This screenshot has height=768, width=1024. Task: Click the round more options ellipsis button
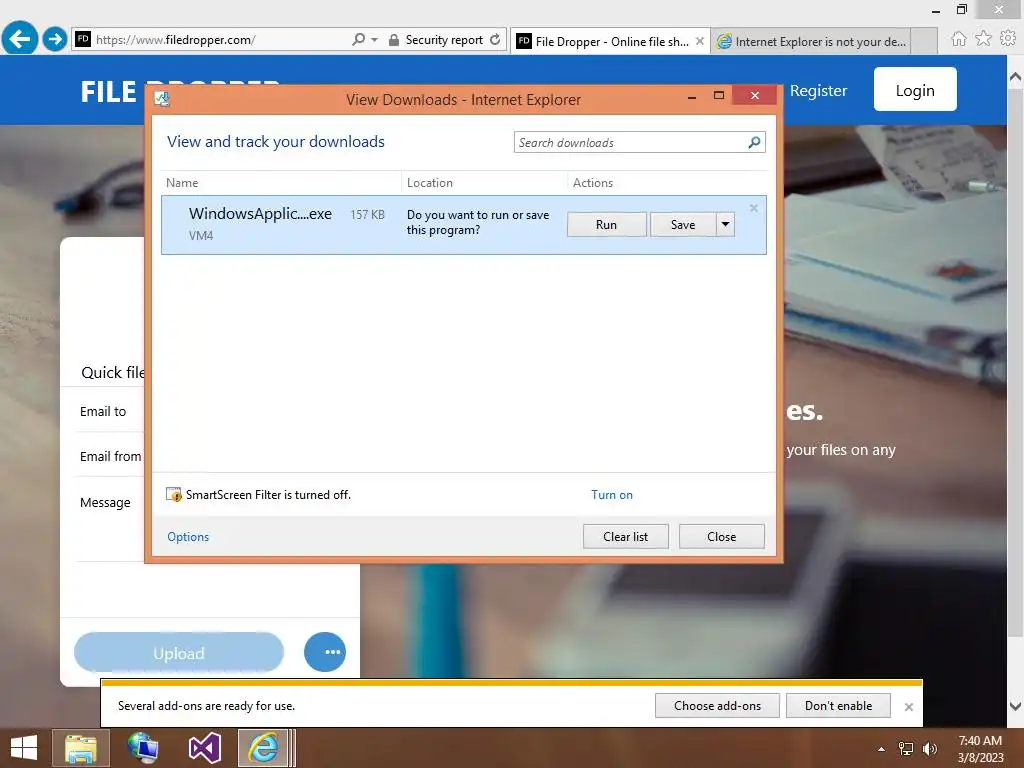pos(325,652)
